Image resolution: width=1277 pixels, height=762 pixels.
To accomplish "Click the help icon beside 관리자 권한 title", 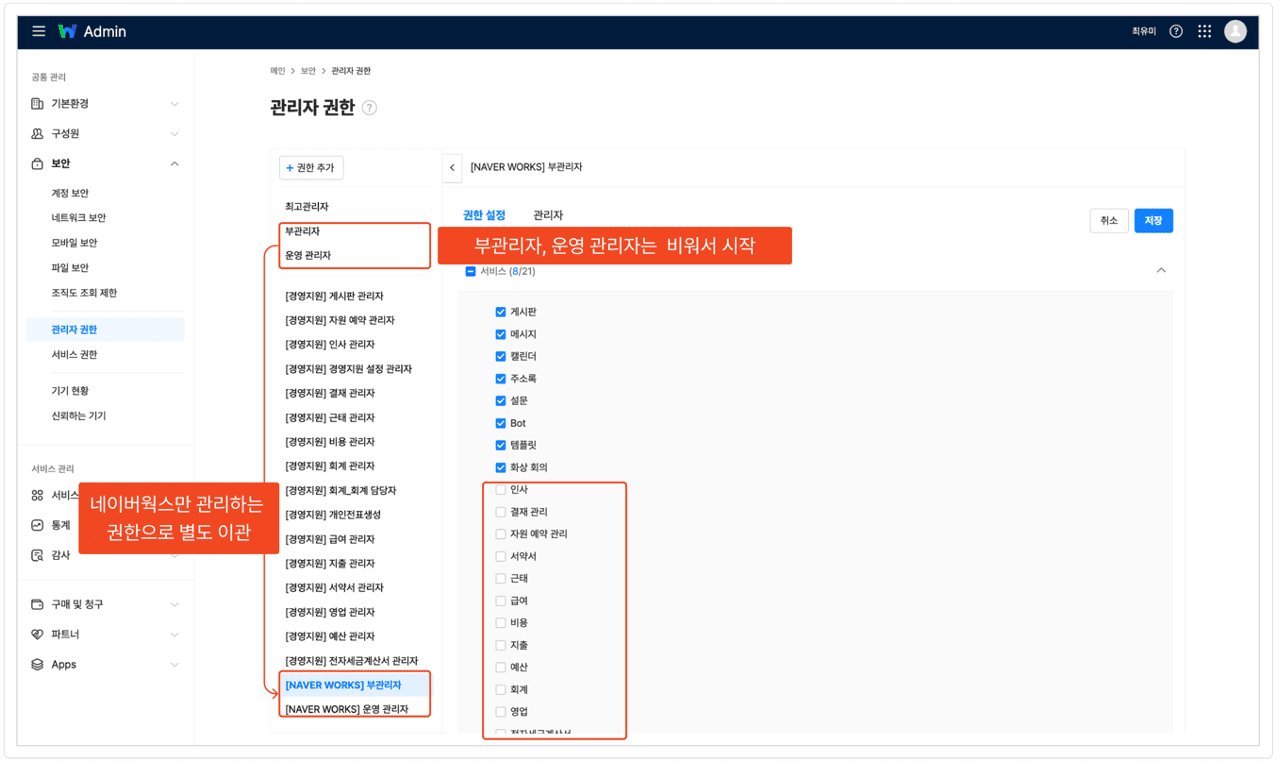I will click(x=369, y=108).
